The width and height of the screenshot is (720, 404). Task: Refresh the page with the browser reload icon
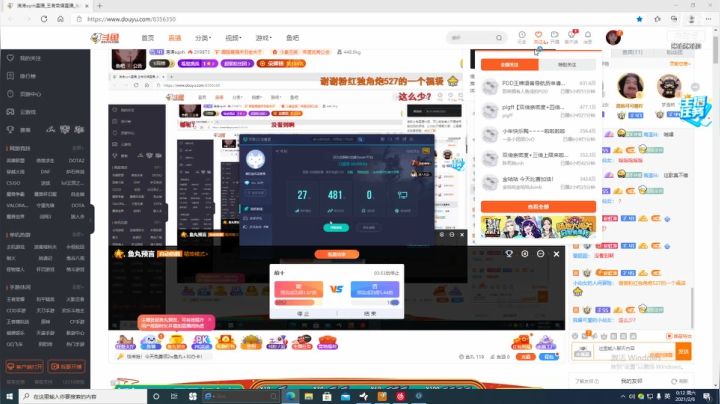coord(44,19)
